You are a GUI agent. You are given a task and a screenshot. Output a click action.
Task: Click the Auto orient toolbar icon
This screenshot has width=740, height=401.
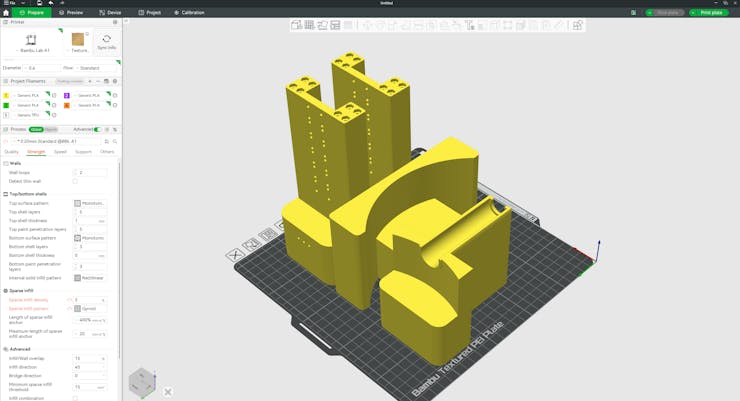click(x=322, y=25)
